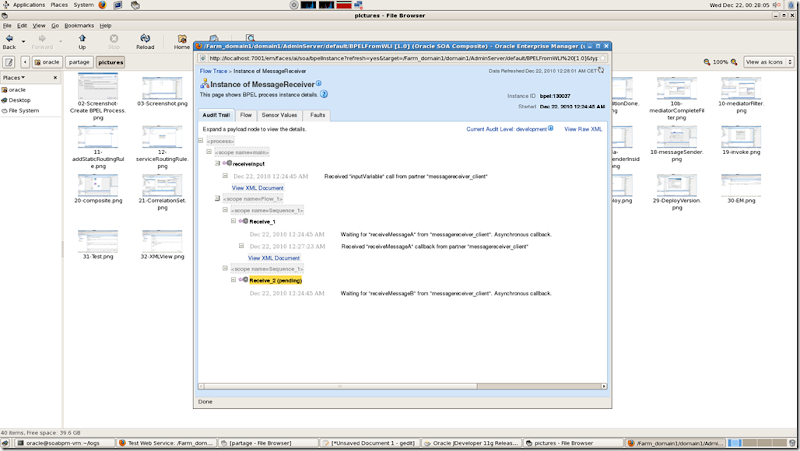Open the Help menu in File Browser

pos(105,26)
